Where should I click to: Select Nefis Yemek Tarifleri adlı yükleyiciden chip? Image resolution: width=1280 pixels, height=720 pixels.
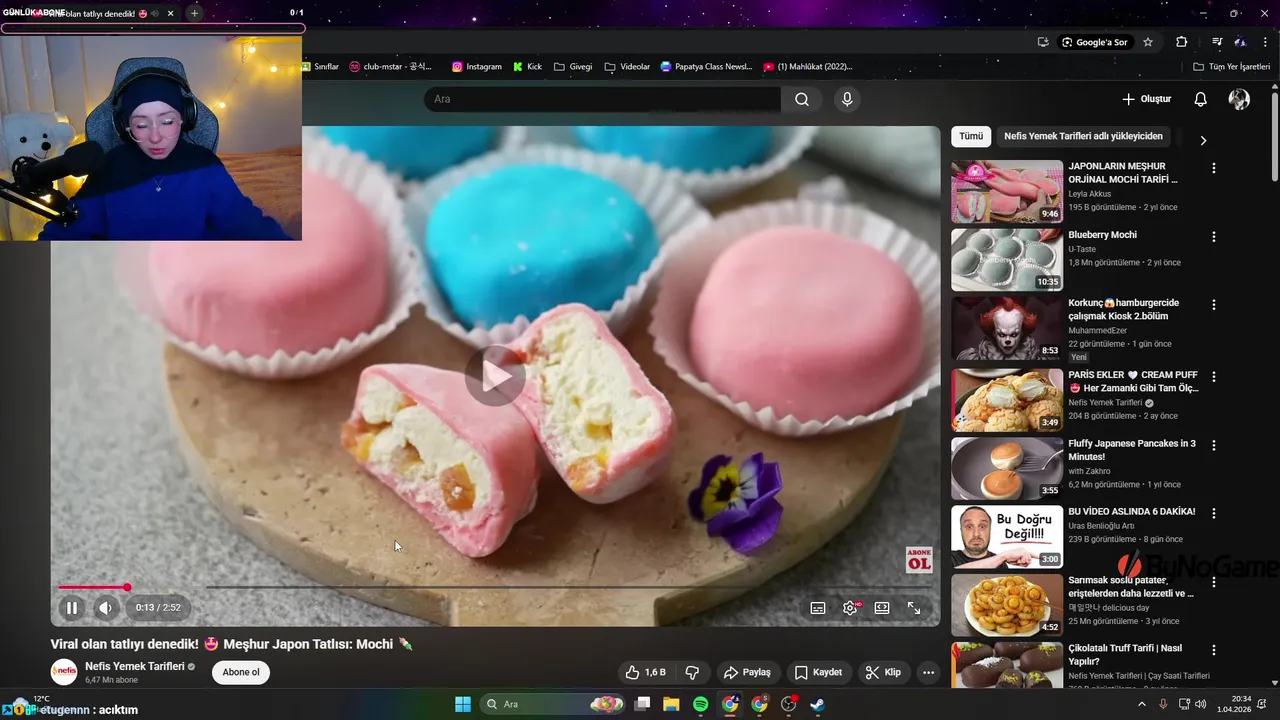[1083, 136]
